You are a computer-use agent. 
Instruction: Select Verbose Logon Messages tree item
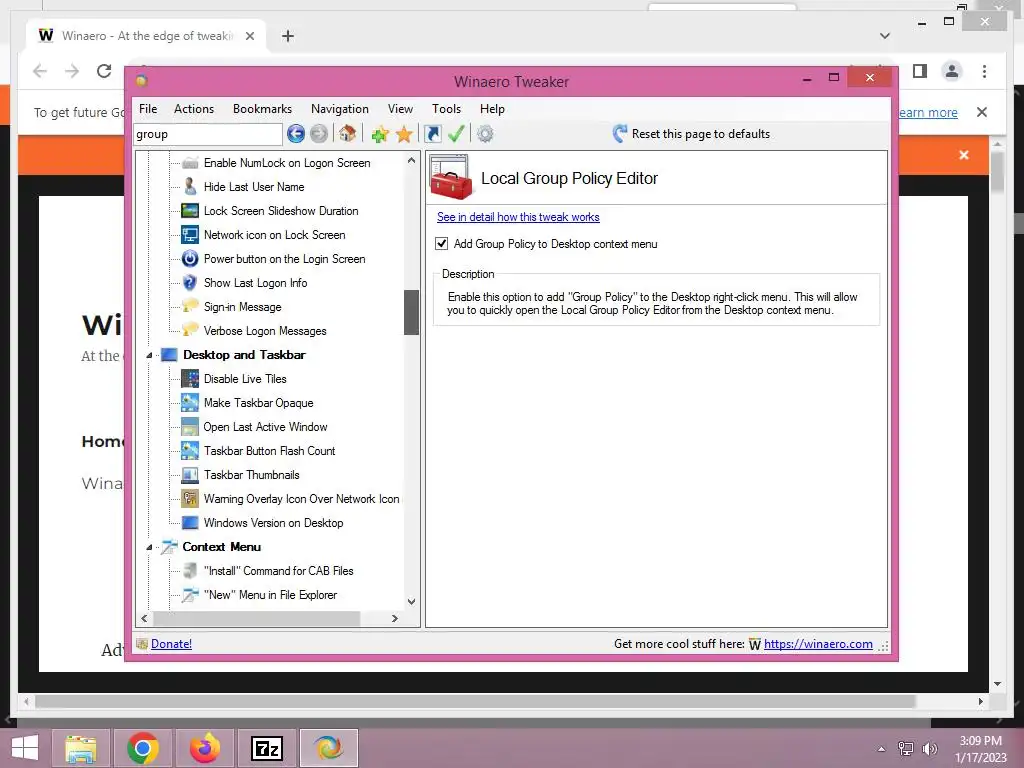click(x=265, y=331)
